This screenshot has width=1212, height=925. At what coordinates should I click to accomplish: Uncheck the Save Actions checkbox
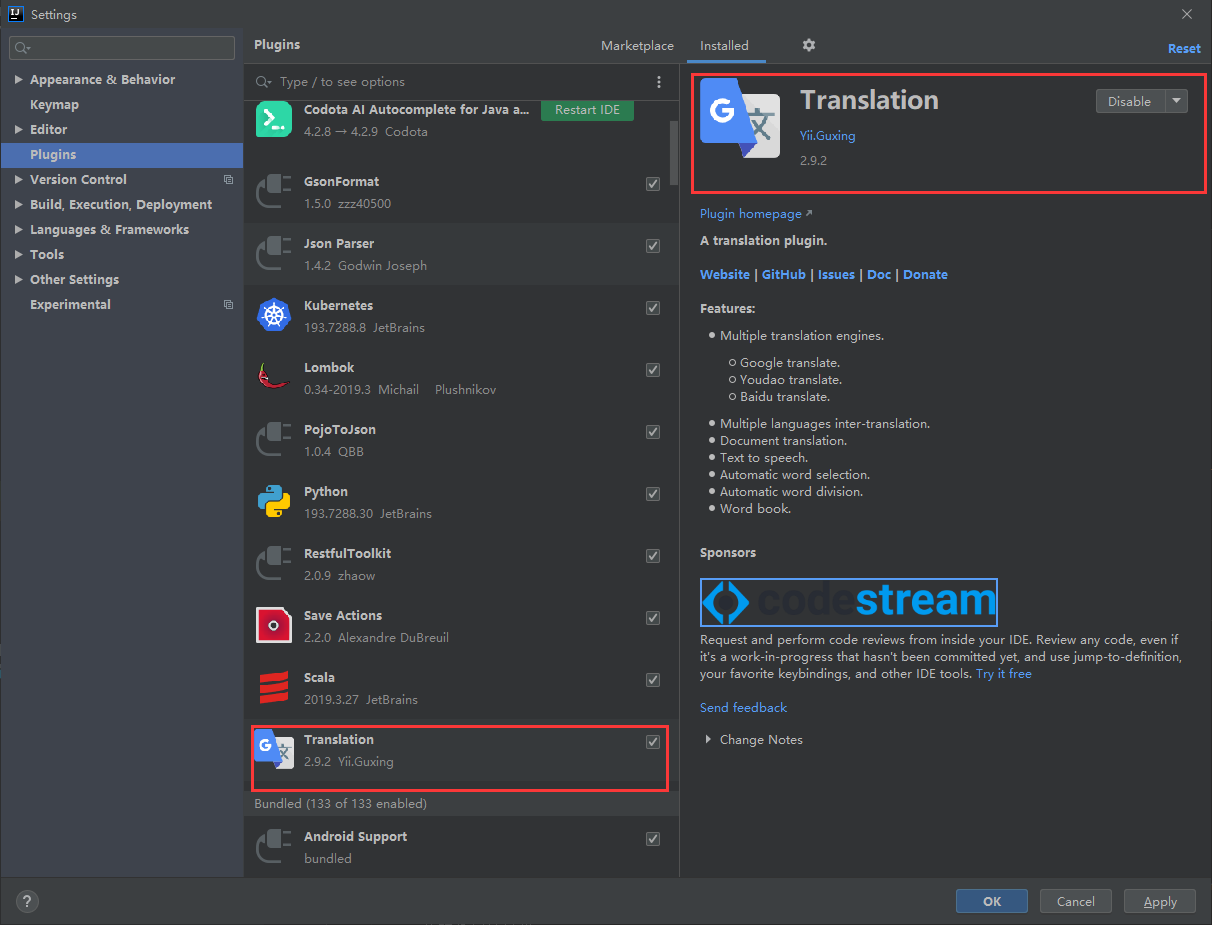653,618
